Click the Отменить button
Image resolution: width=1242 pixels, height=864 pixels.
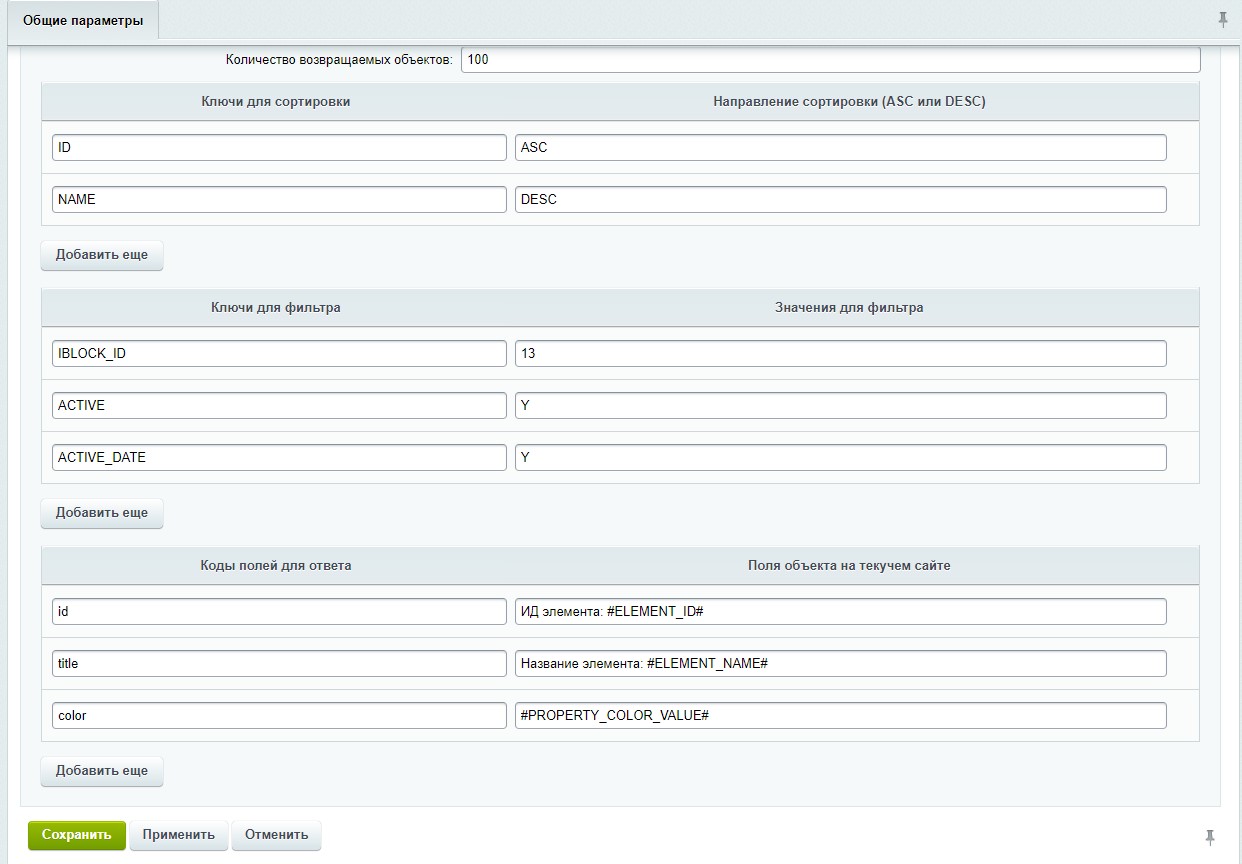pos(276,835)
